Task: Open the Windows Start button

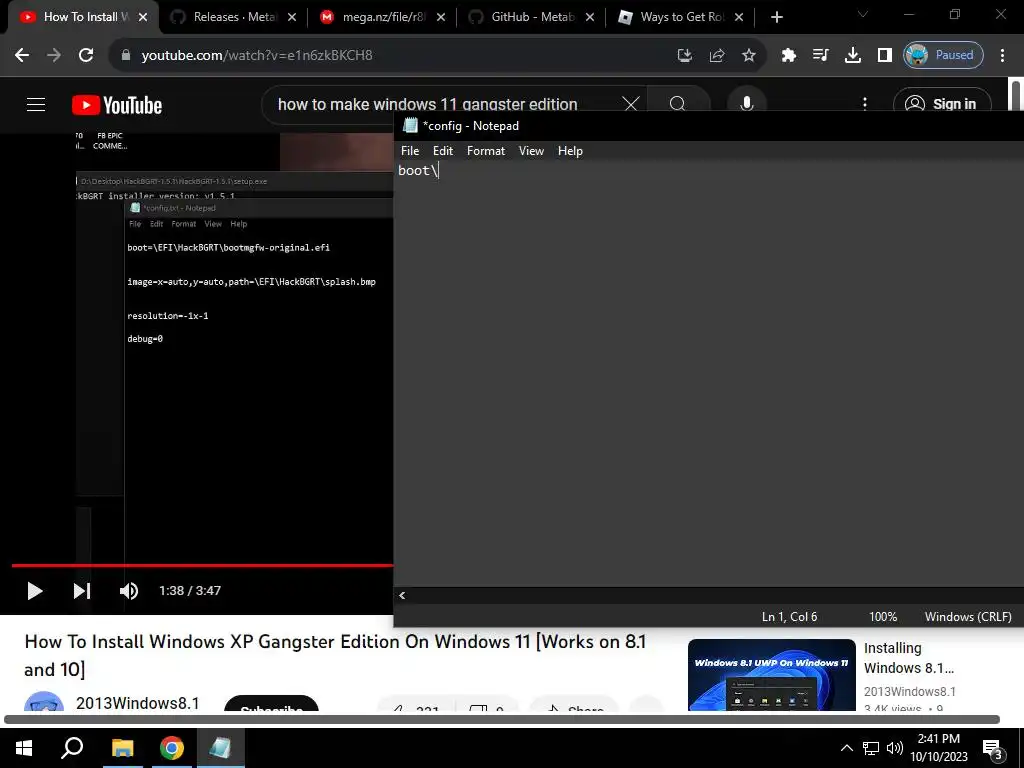Action: pyautogui.click(x=24, y=748)
